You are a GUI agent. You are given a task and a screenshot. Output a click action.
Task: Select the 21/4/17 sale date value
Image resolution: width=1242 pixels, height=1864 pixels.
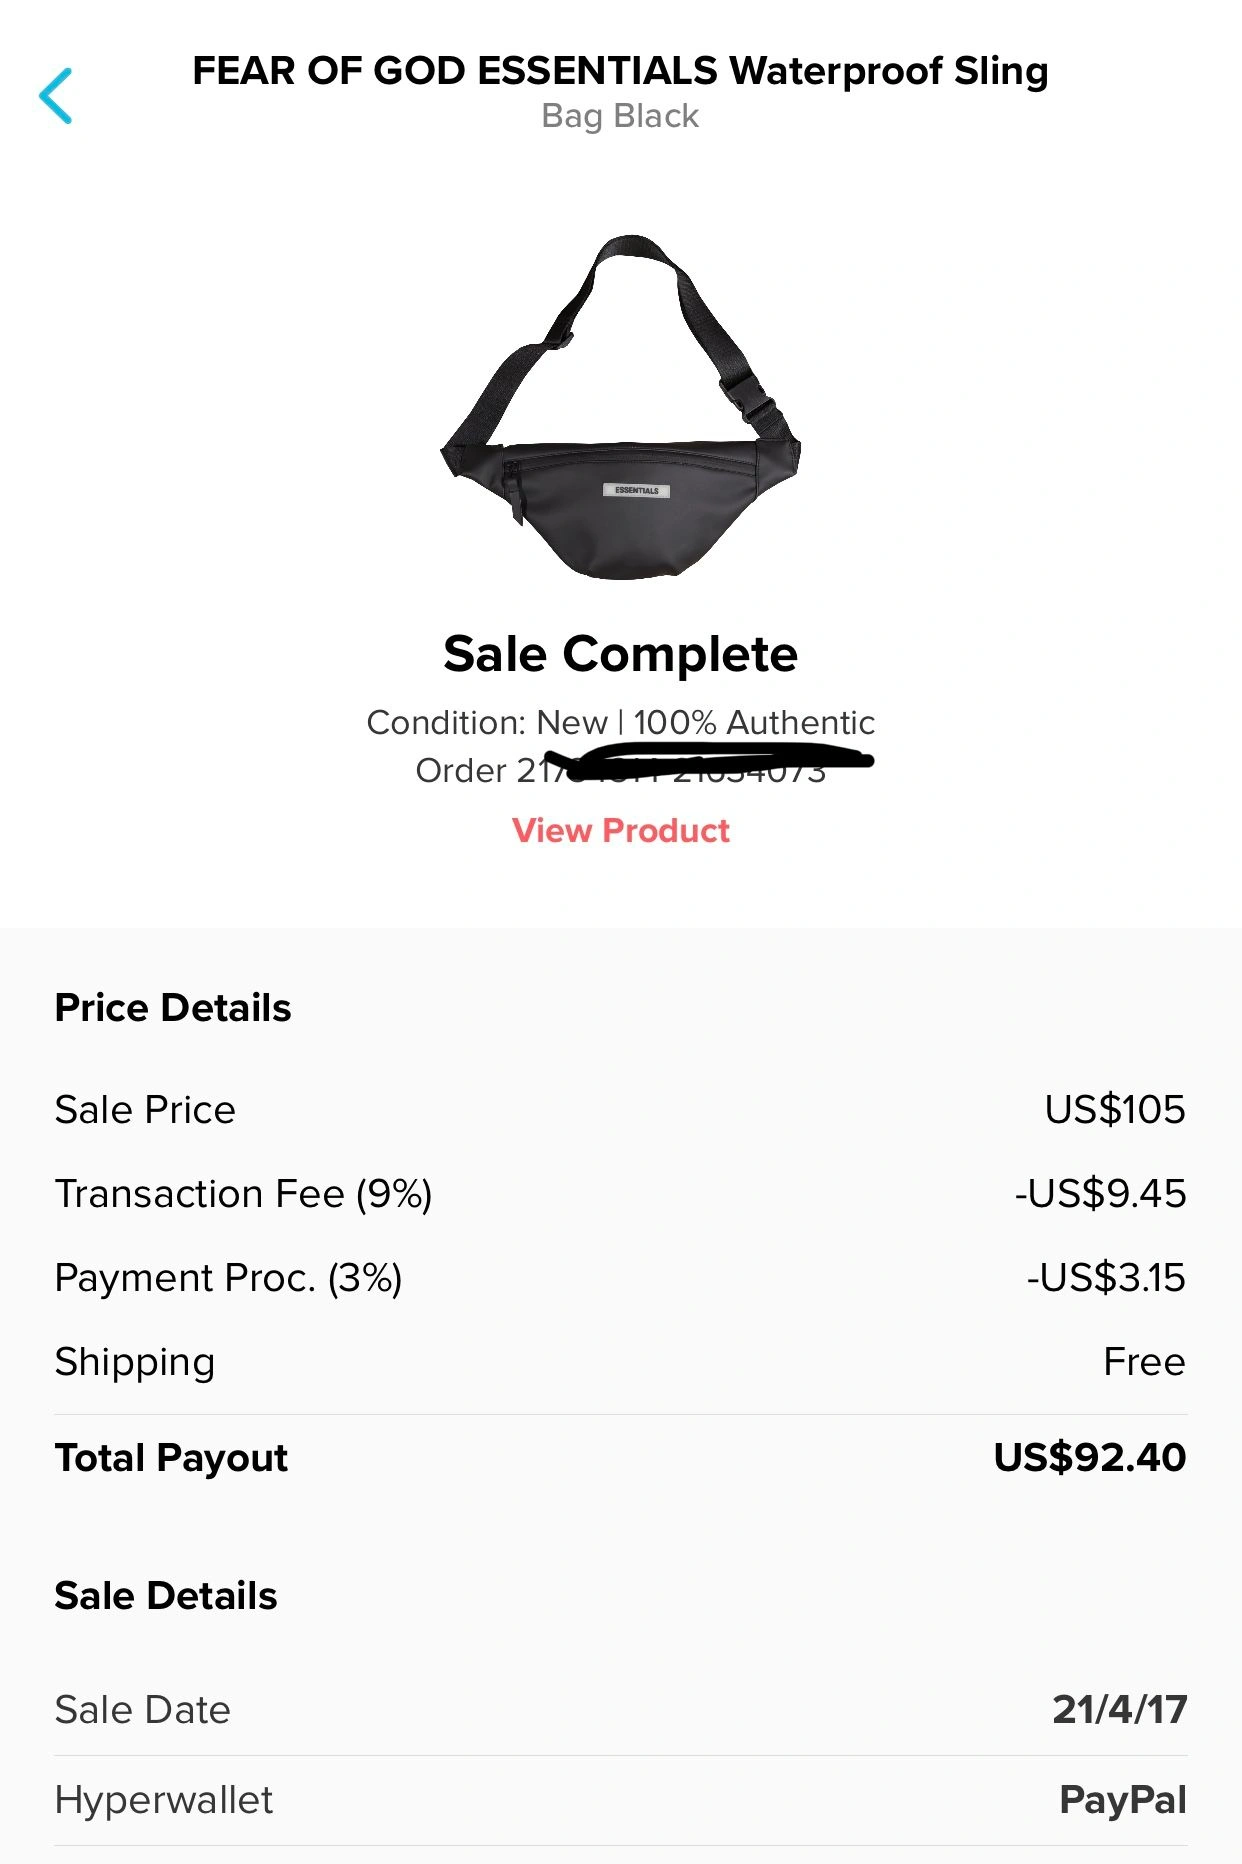click(x=1119, y=1710)
